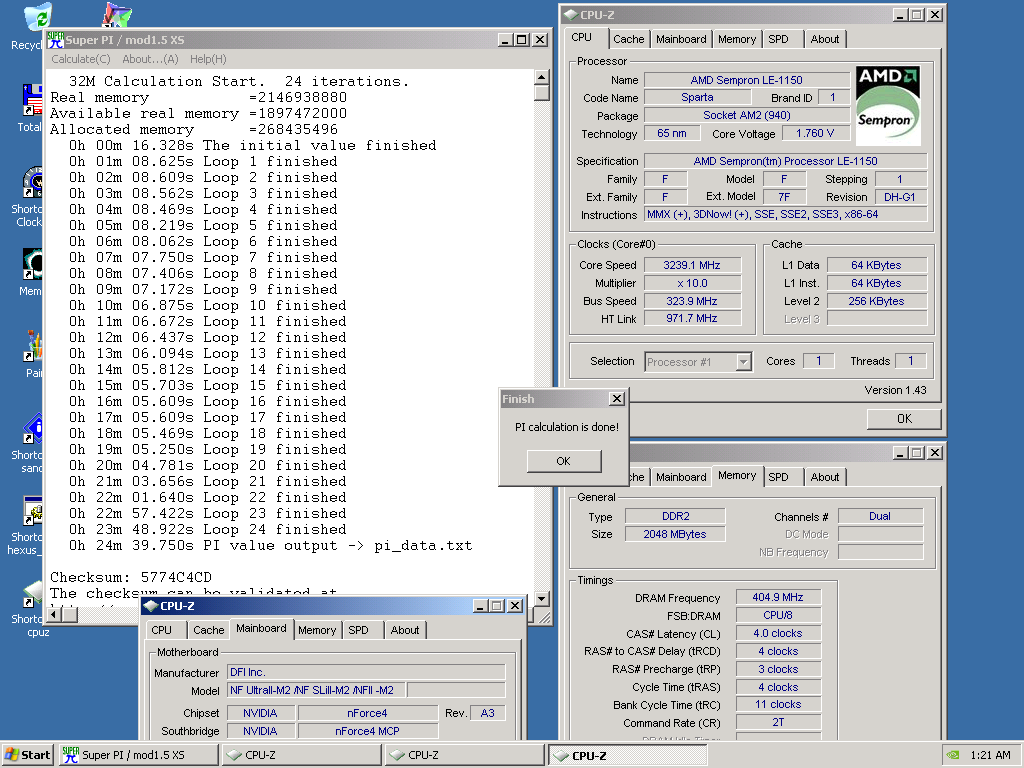Viewport: 1024px width, 768px height.
Task: Click the Code Name Sparta value
Action: (697, 97)
